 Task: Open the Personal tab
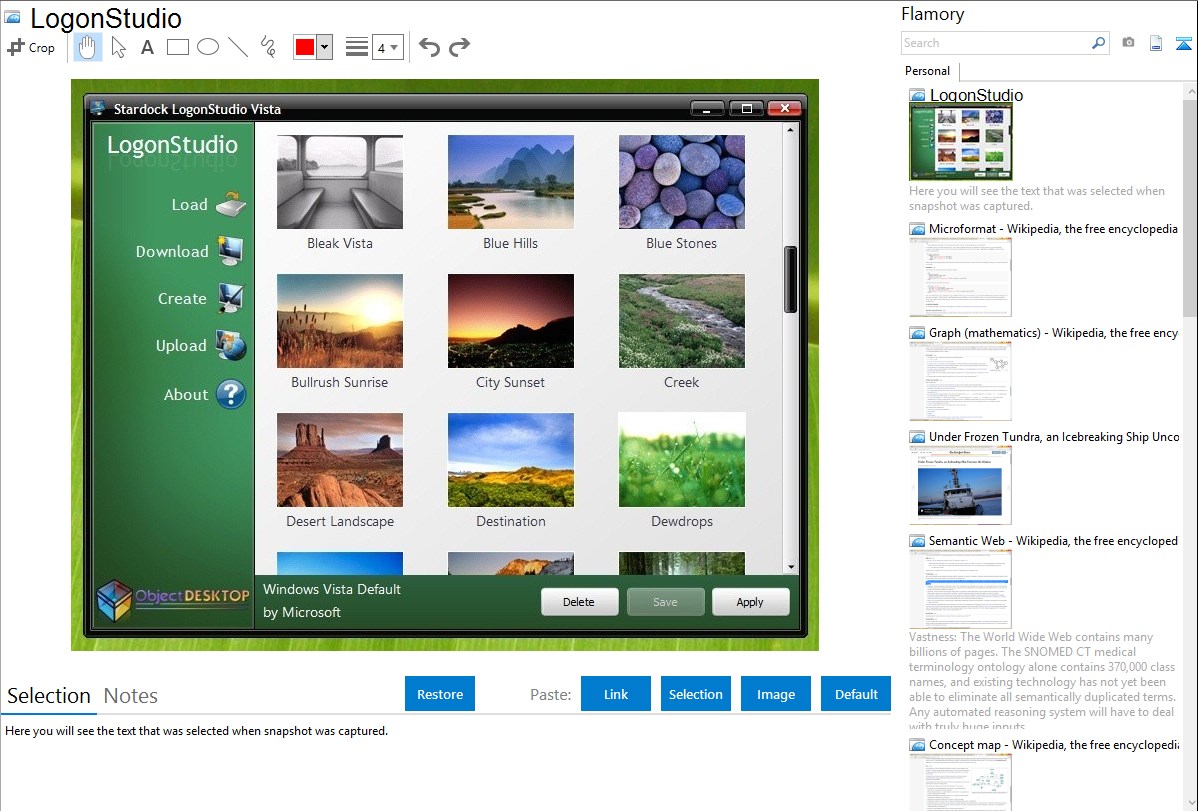928,71
